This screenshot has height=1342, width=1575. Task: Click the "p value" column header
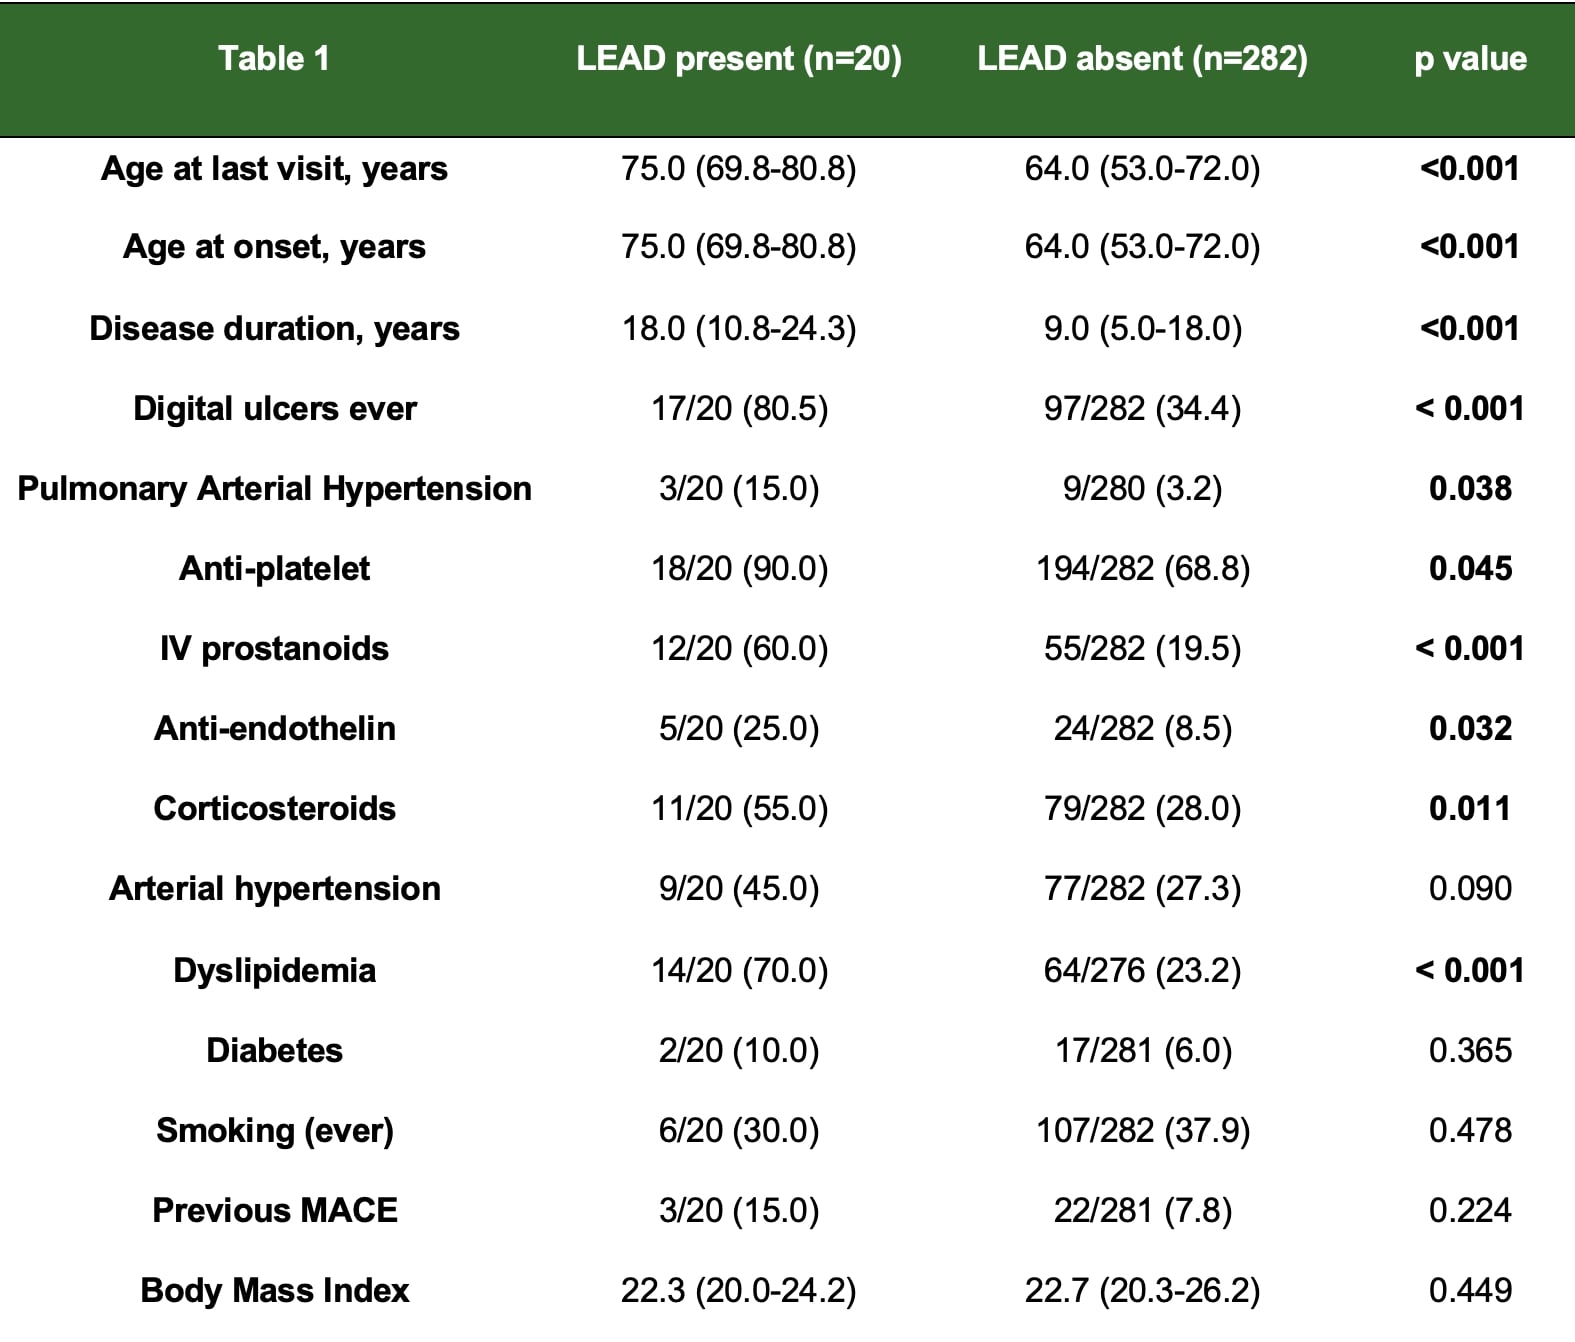click(1470, 59)
